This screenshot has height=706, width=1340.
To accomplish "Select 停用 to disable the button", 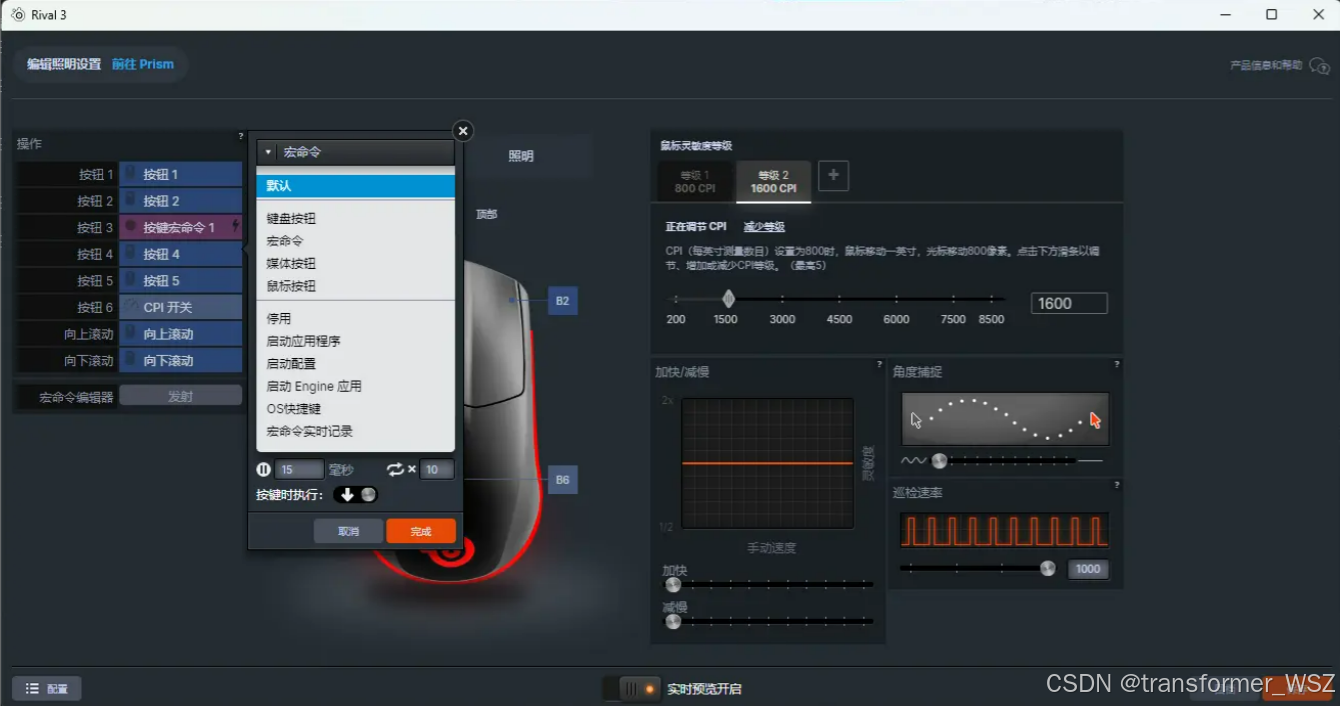I will (x=279, y=319).
